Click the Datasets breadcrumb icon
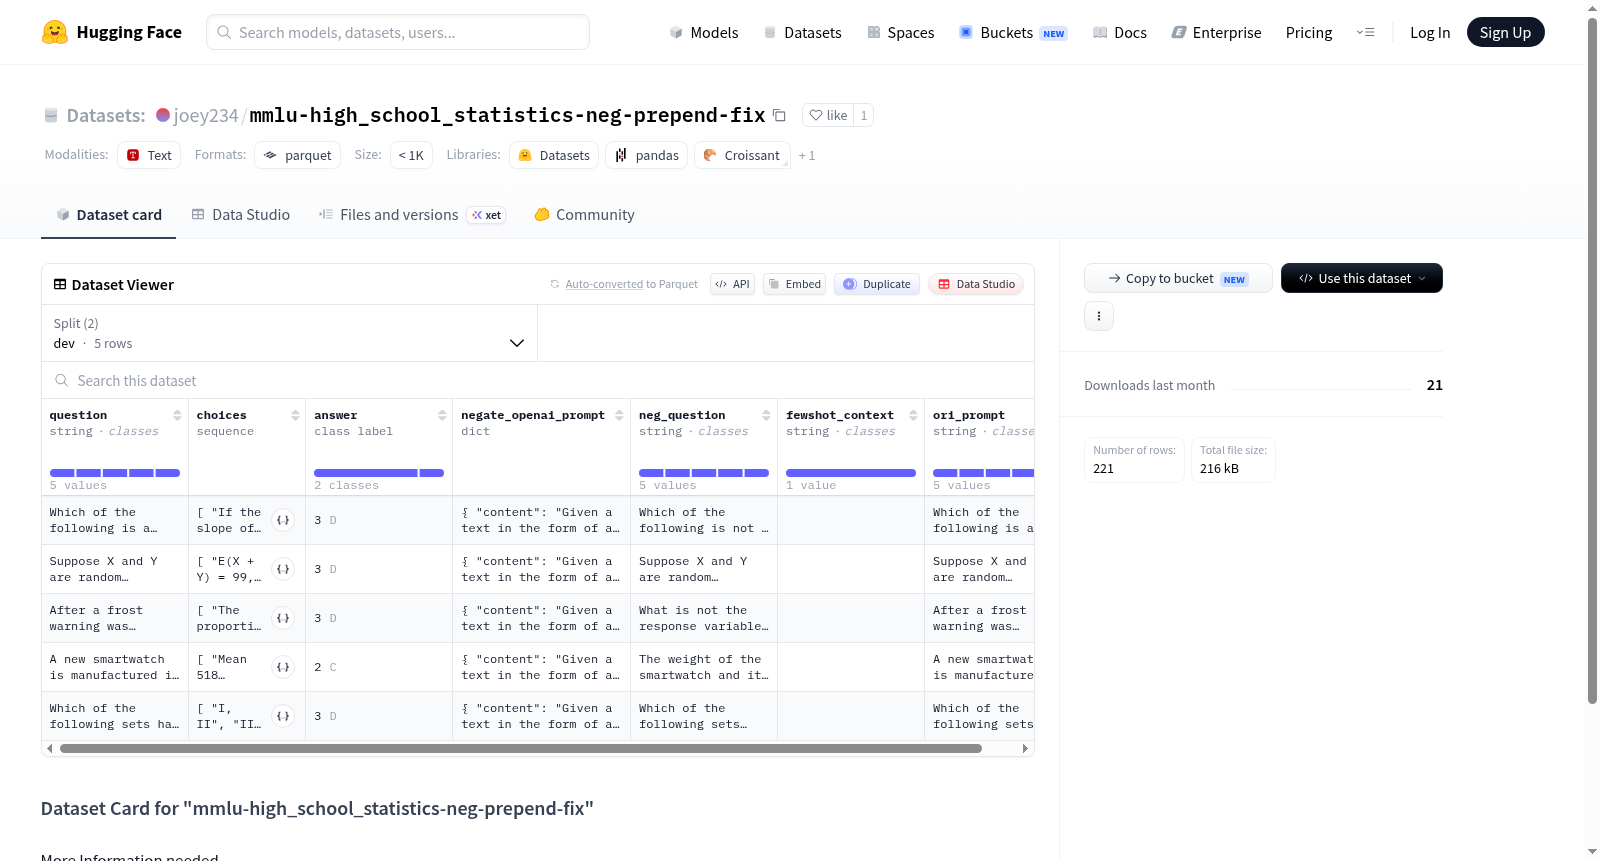Image resolution: width=1600 pixels, height=861 pixels. pos(51,116)
